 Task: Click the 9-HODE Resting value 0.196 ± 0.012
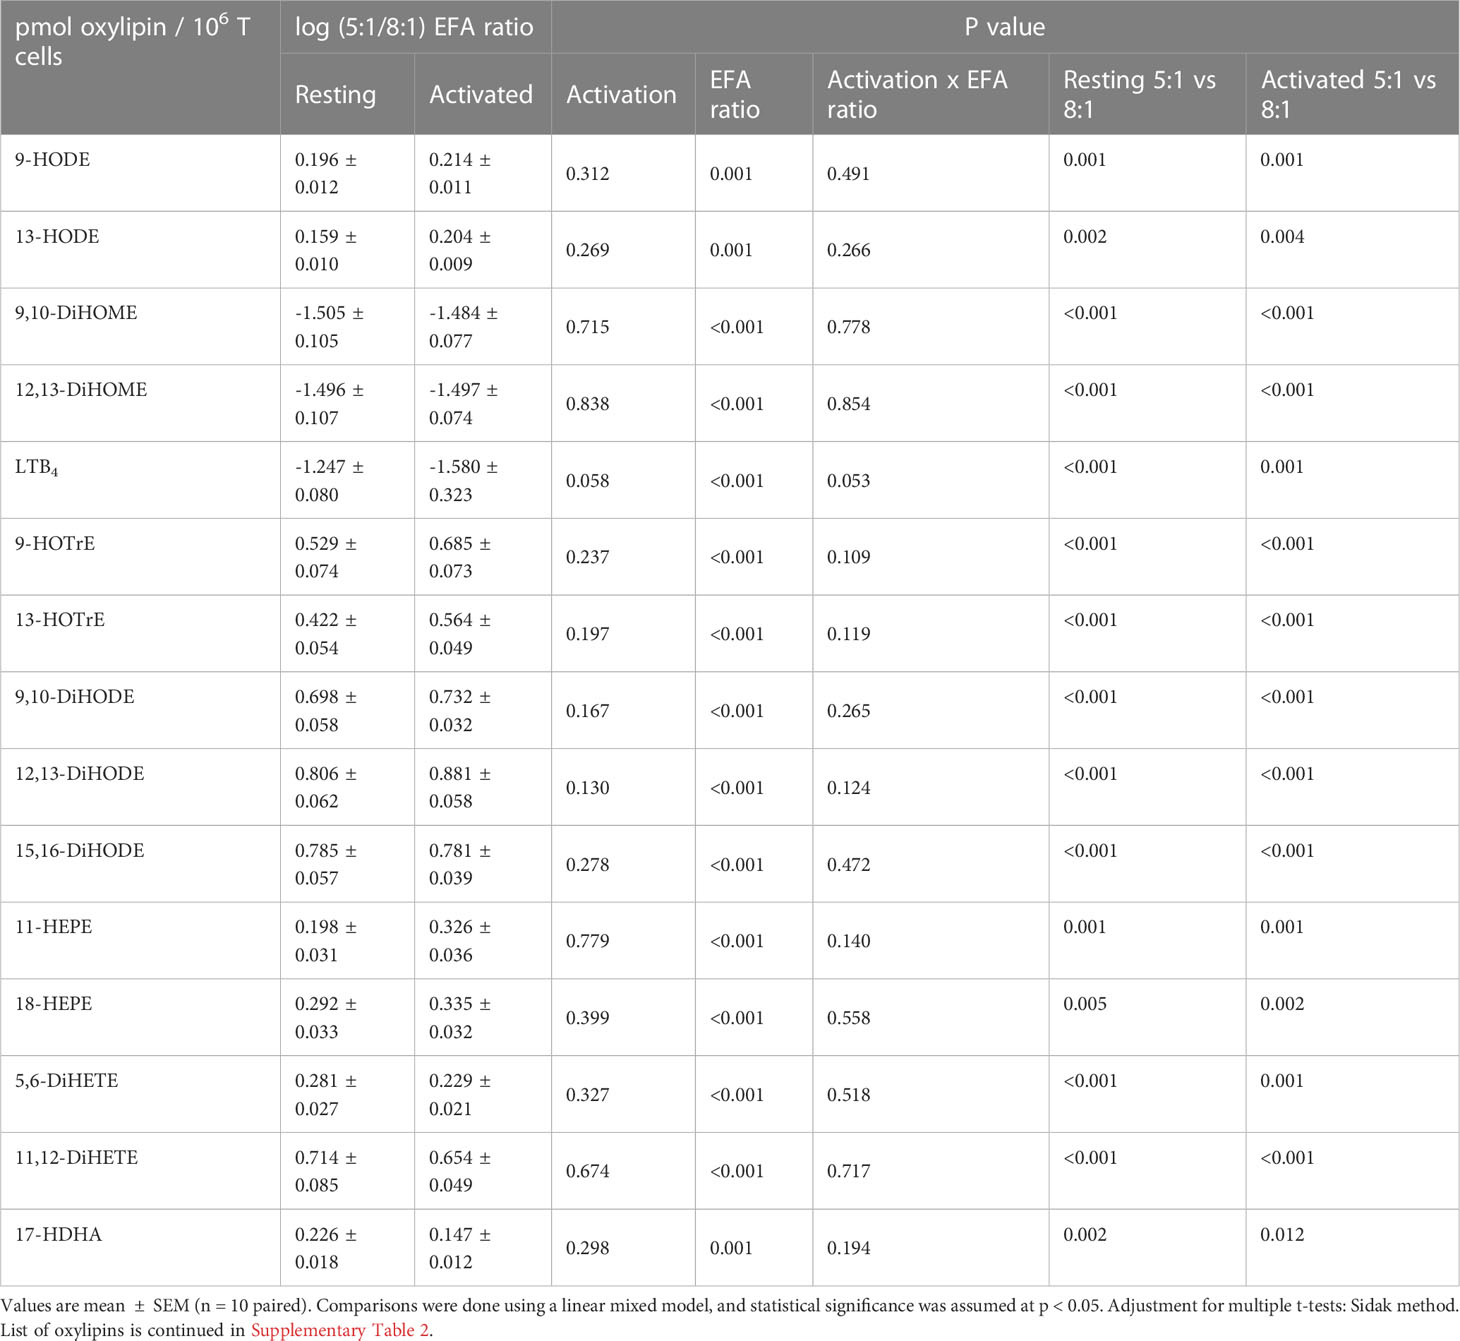(326, 174)
